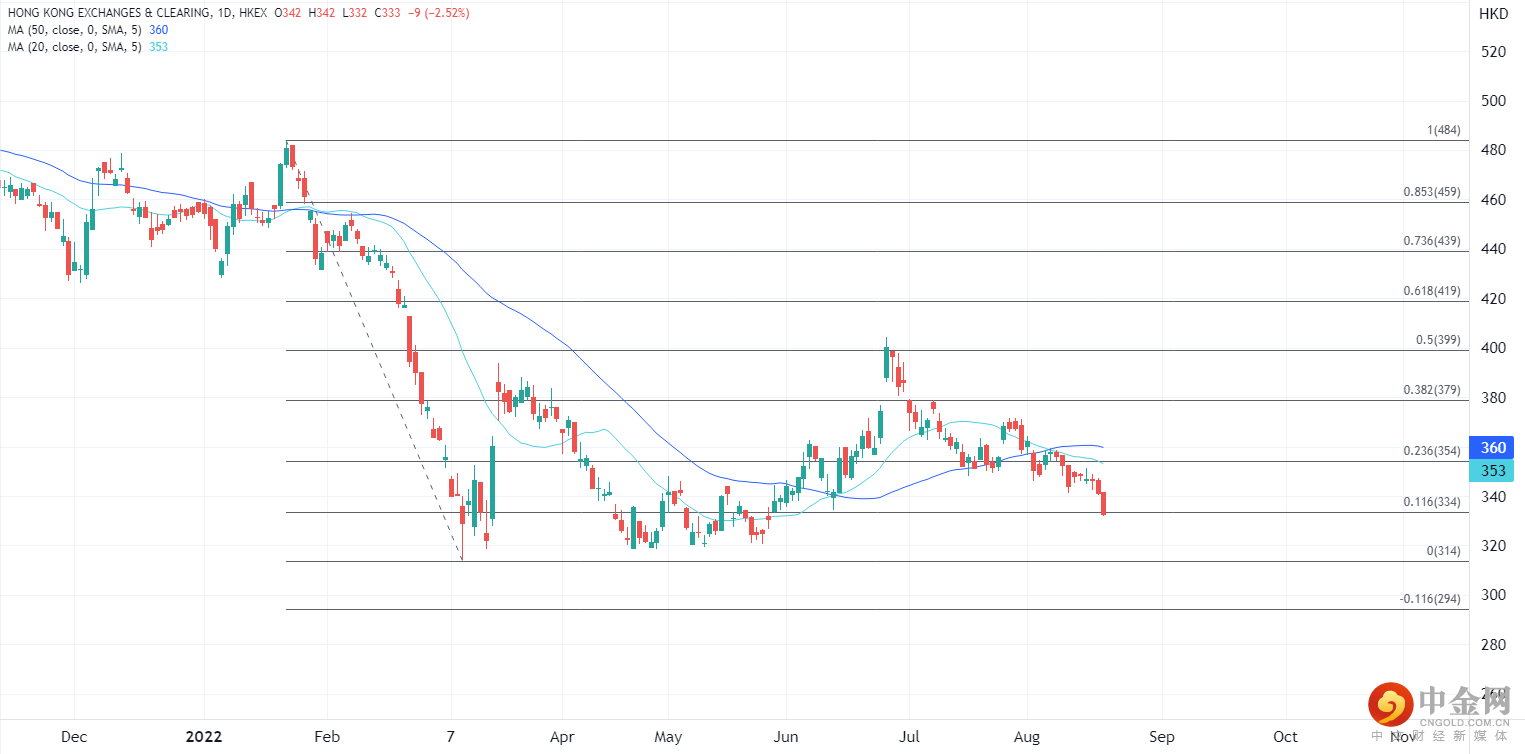Select the -0.116(294) Fibonacci level label
Screen dimensions: 1525x754
[x=1431, y=599]
